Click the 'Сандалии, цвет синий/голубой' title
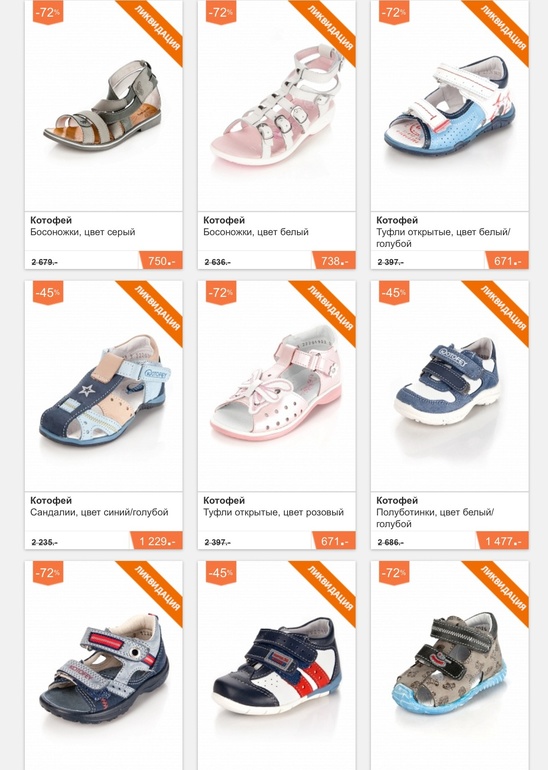Viewport: 548px width, 770px height. click(99, 512)
